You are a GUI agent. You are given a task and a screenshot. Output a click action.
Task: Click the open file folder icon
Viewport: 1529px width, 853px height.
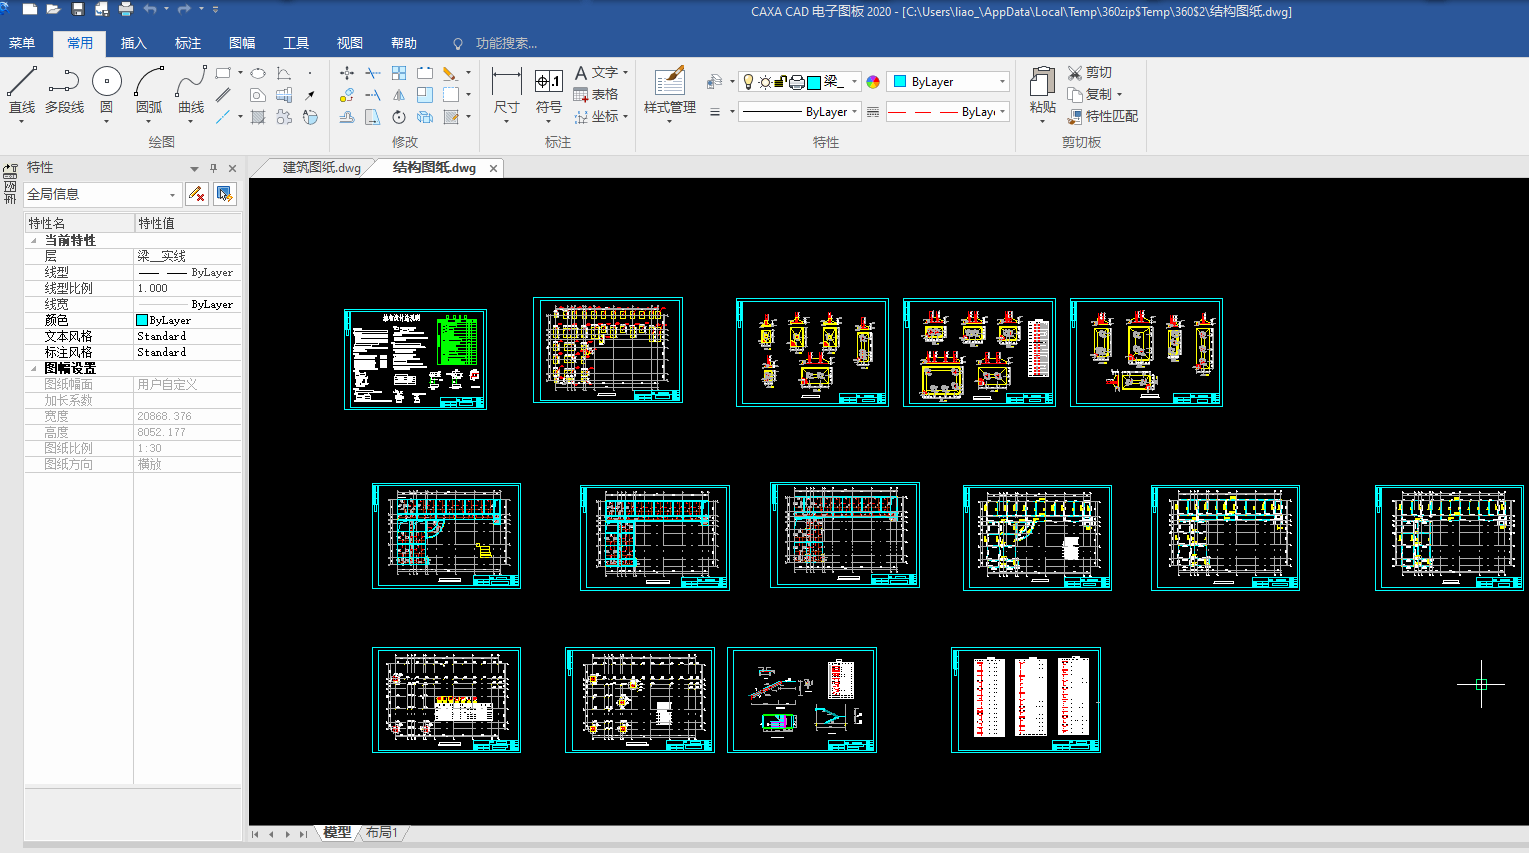point(54,9)
